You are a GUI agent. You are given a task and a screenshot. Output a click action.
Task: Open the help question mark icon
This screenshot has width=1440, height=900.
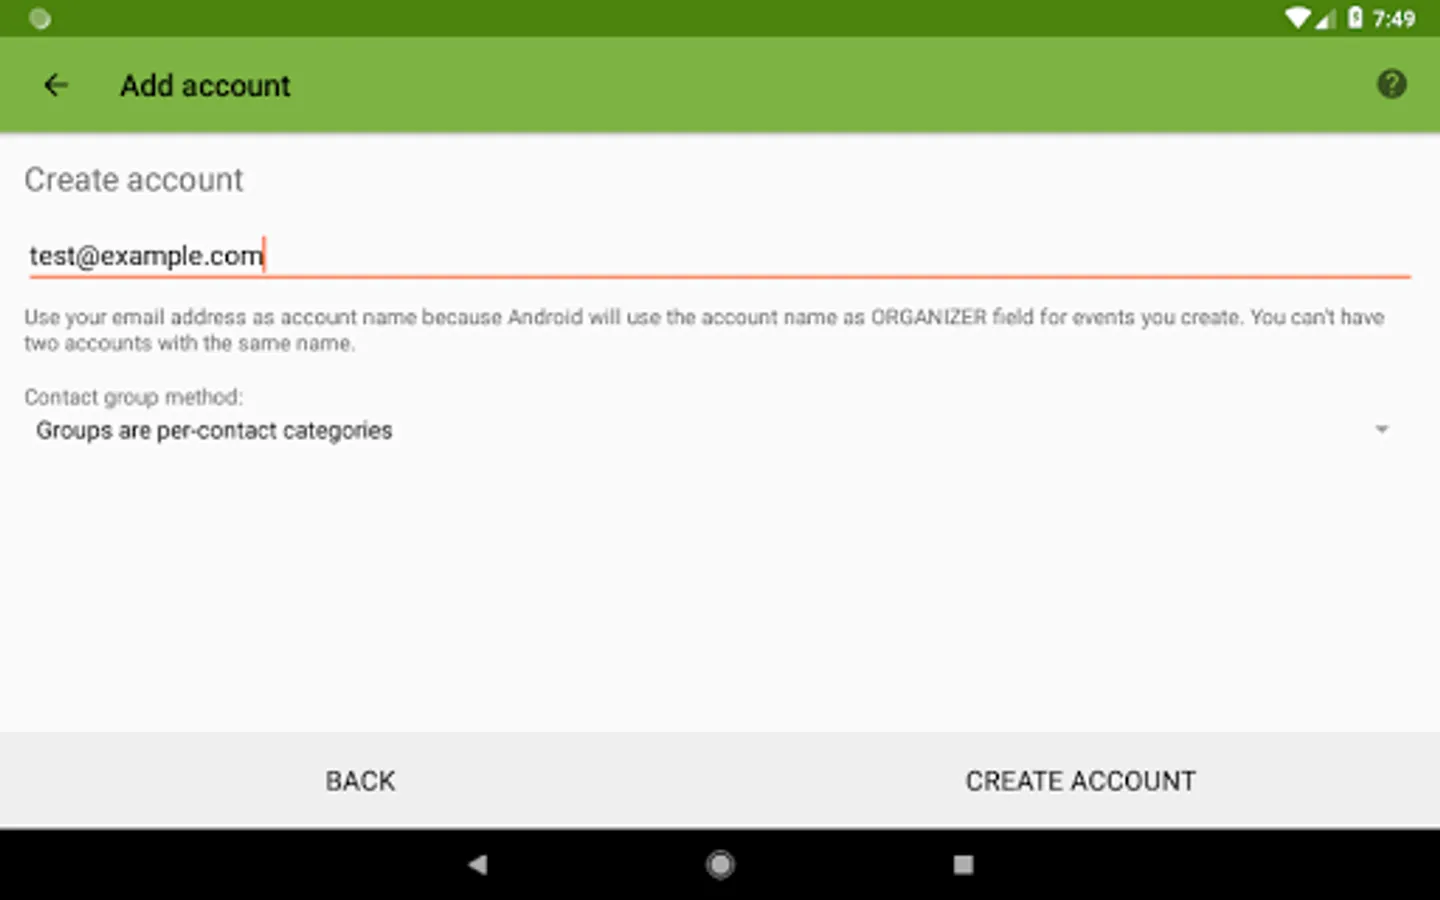(x=1391, y=84)
